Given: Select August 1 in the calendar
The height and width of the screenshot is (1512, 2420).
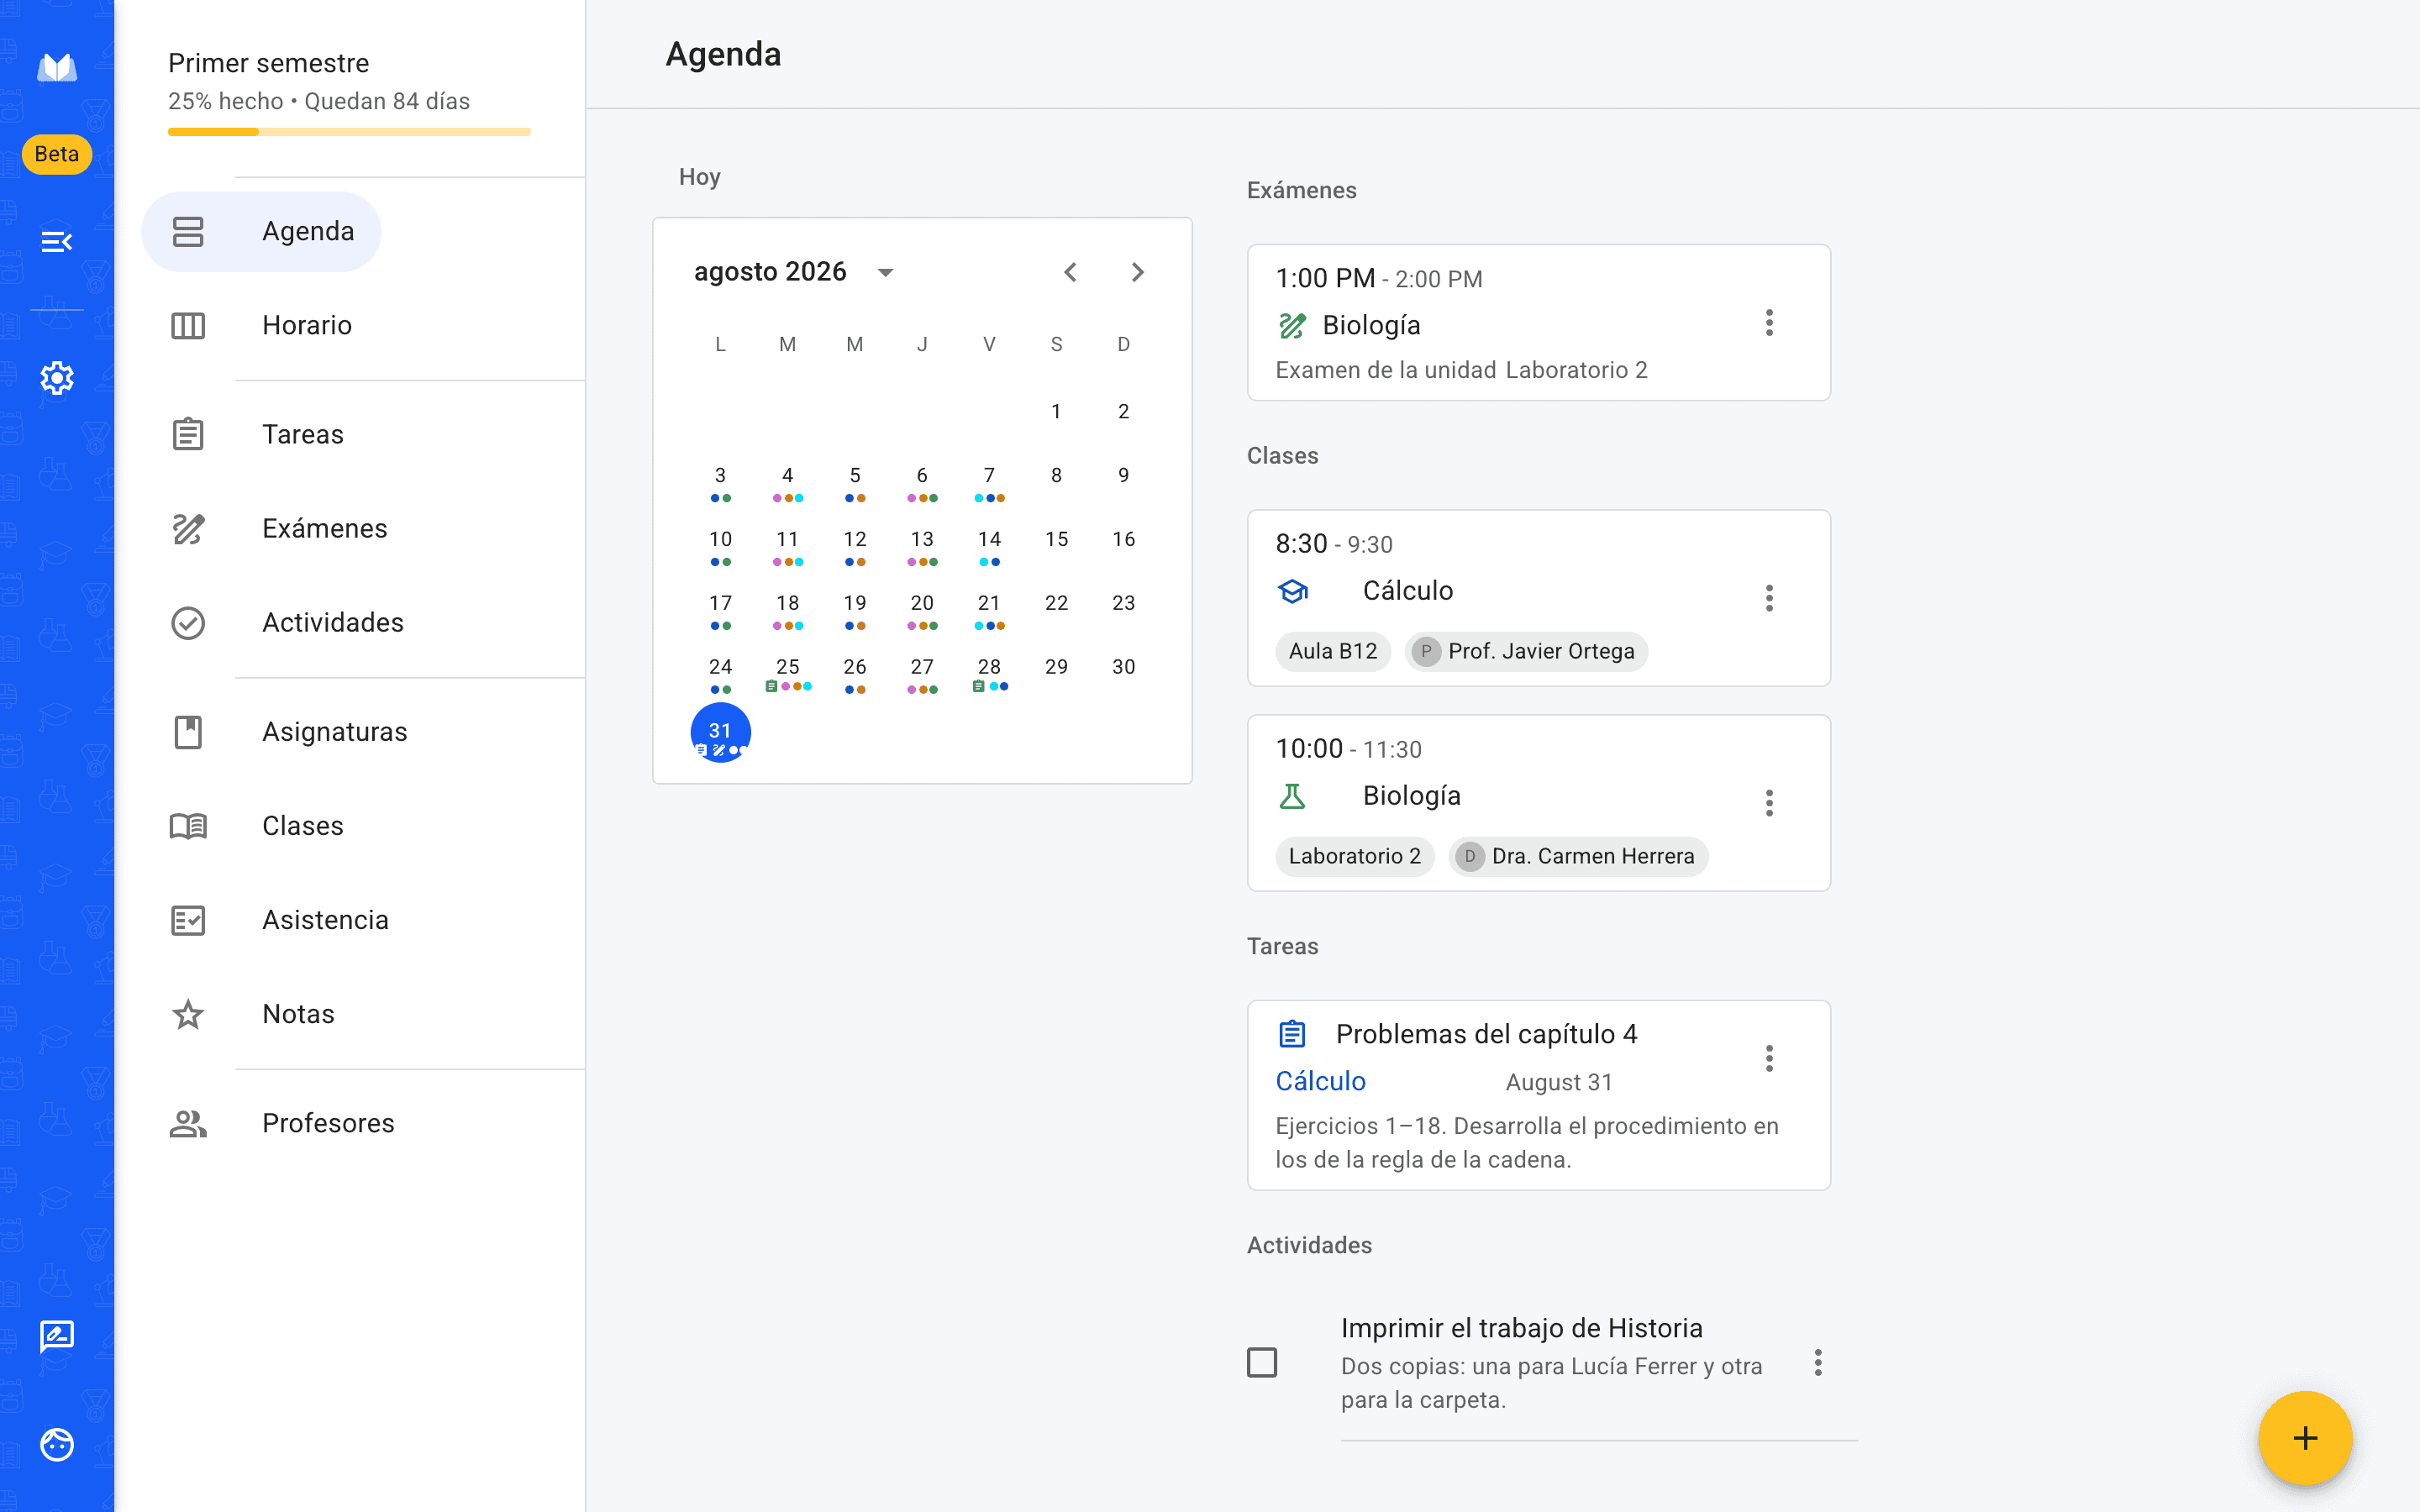Looking at the screenshot, I should (1056, 411).
